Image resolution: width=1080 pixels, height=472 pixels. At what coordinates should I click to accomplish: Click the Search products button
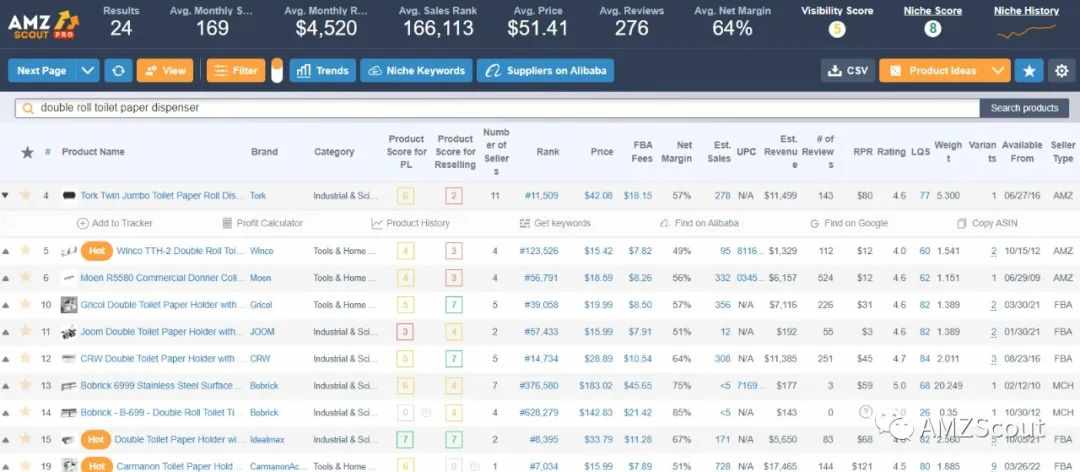click(x=1024, y=108)
